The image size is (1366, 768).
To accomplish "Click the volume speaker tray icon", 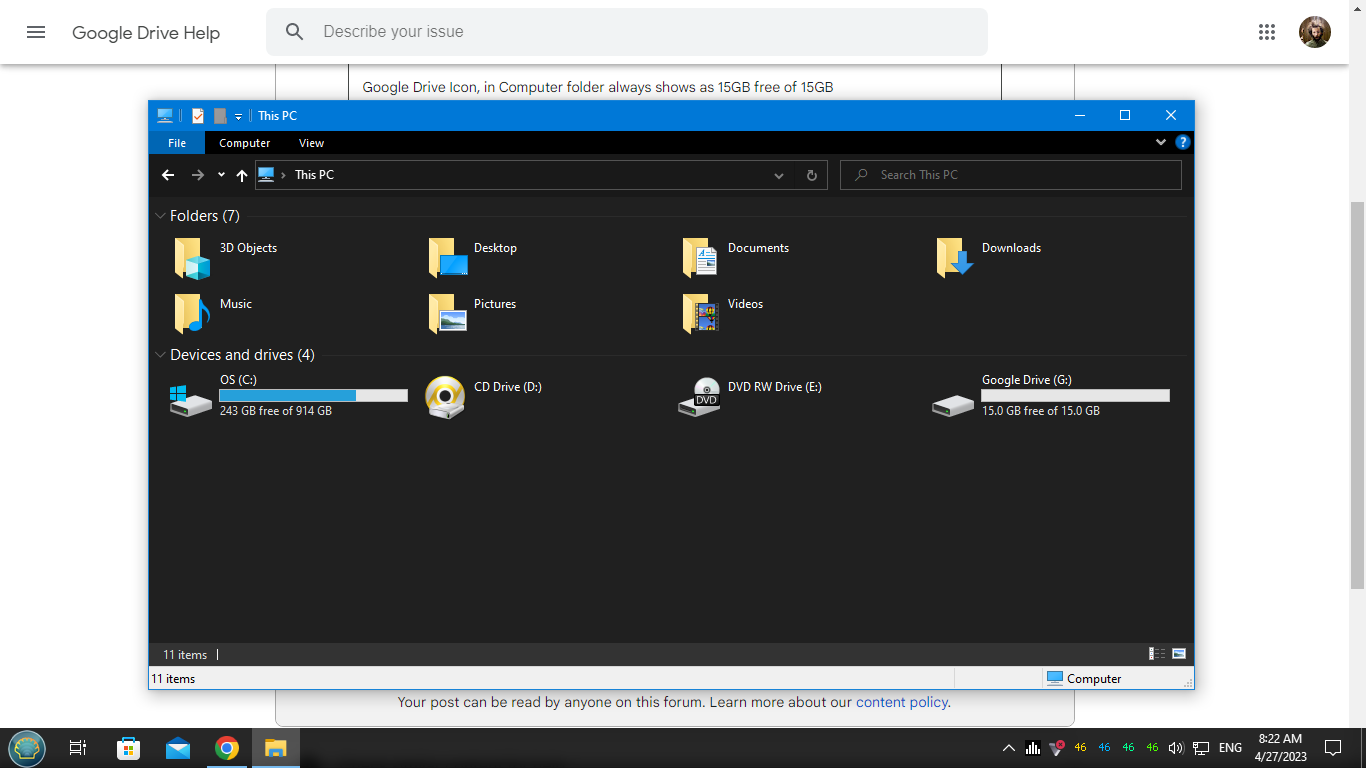I will tap(1176, 748).
